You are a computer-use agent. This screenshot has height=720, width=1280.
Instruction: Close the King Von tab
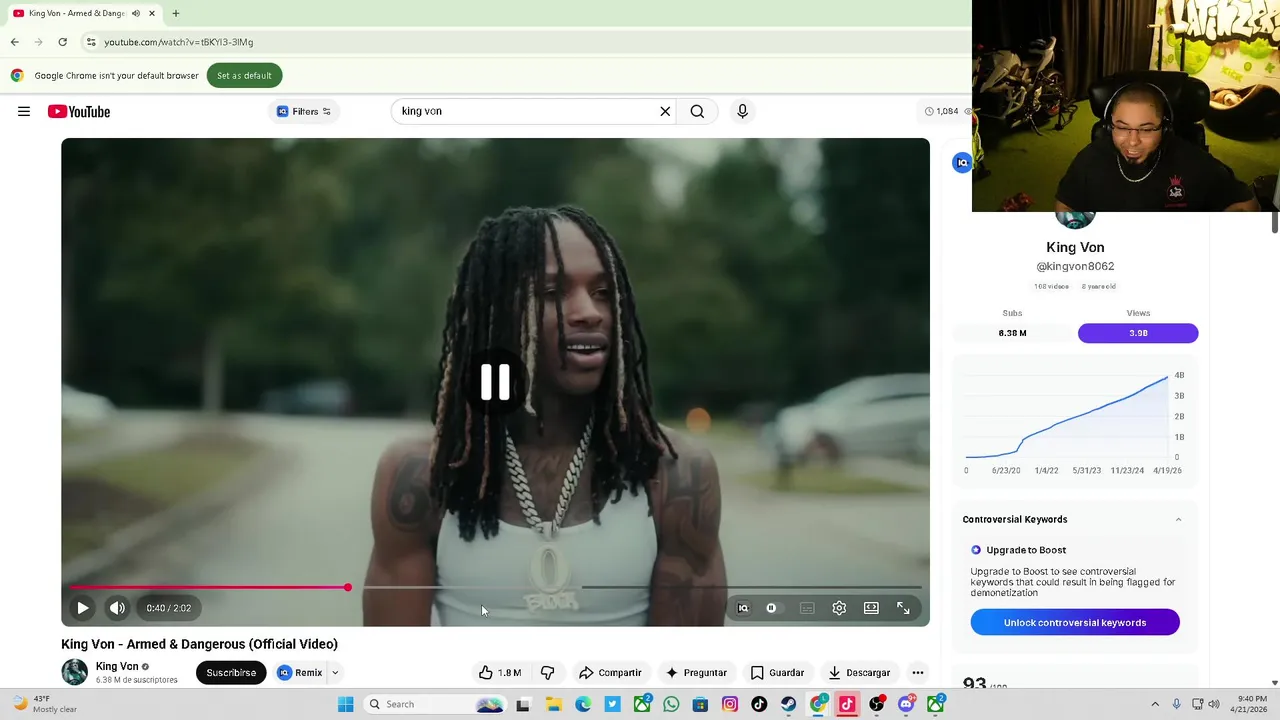point(152,13)
